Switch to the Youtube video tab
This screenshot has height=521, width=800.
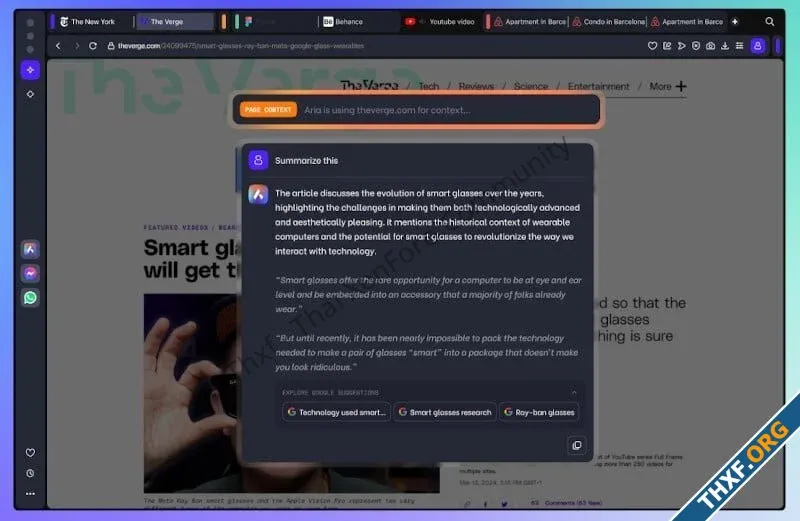(443, 21)
